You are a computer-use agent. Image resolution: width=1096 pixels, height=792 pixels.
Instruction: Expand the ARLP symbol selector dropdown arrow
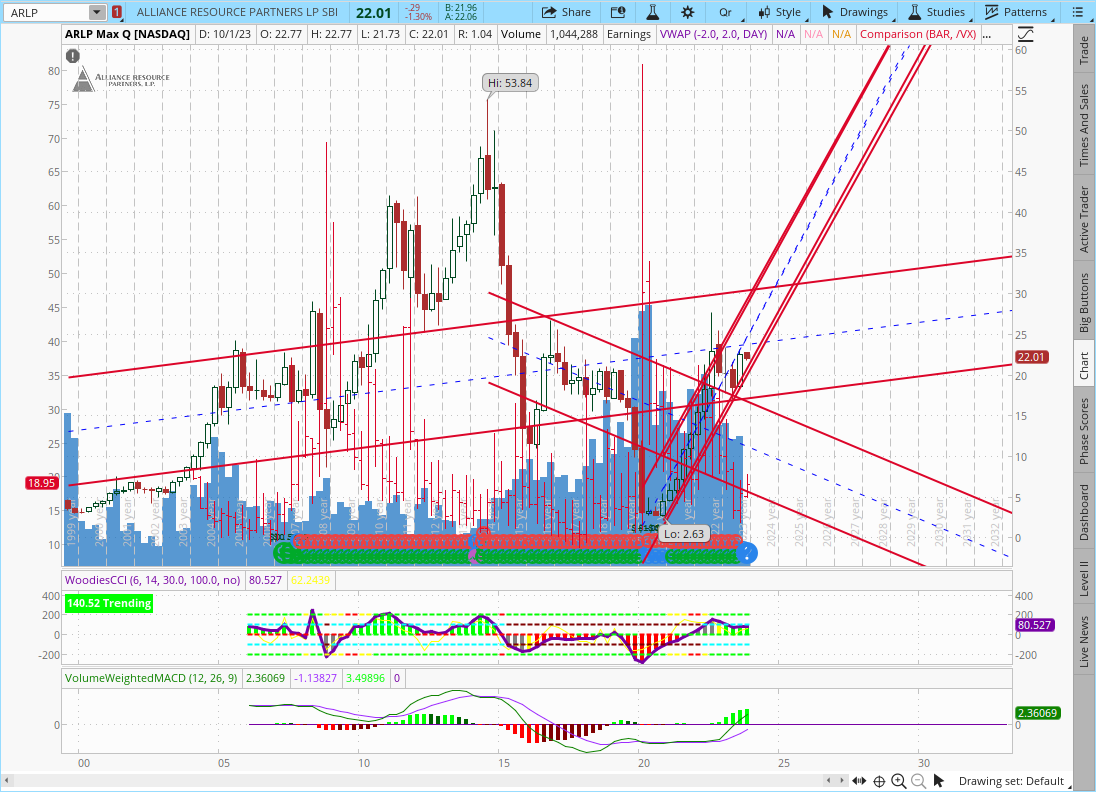coord(96,12)
